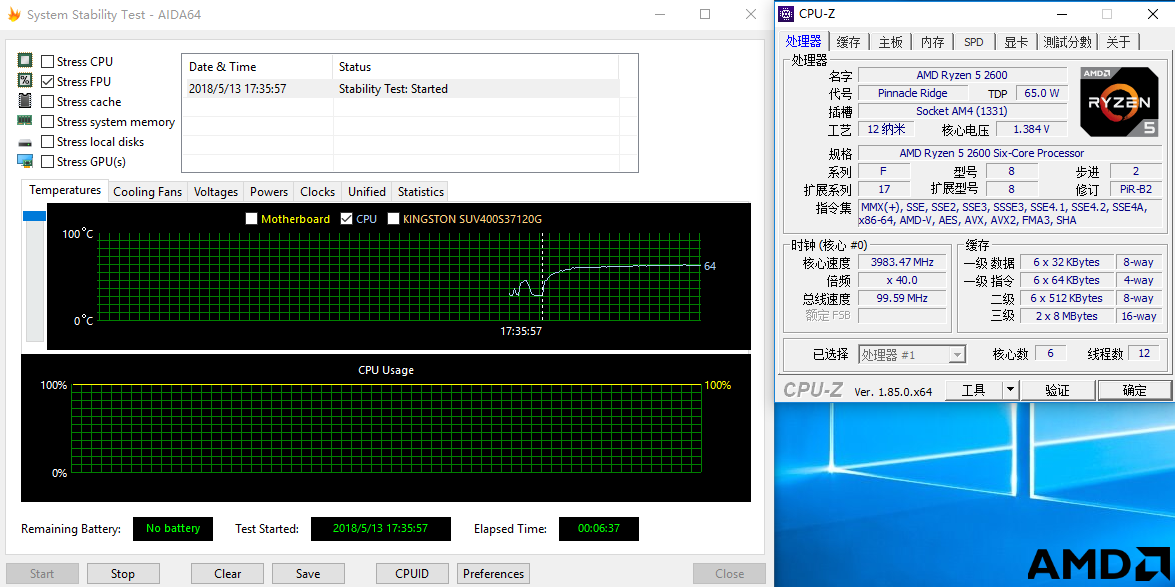Uncheck the Stress FPU checkbox

click(x=47, y=82)
